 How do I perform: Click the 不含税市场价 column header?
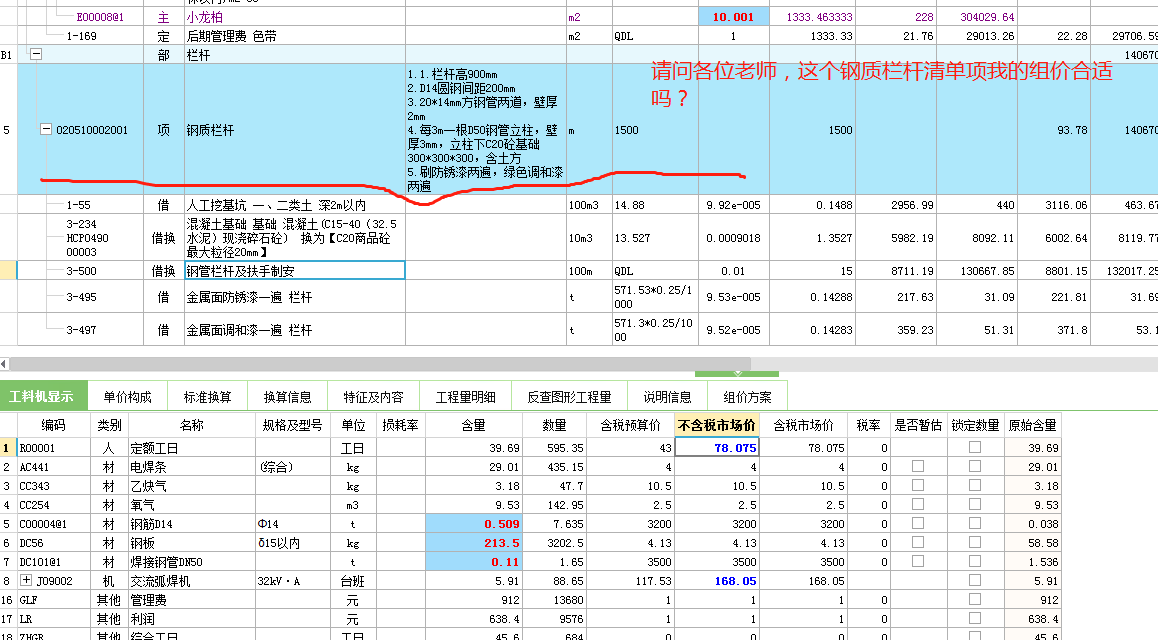point(716,425)
